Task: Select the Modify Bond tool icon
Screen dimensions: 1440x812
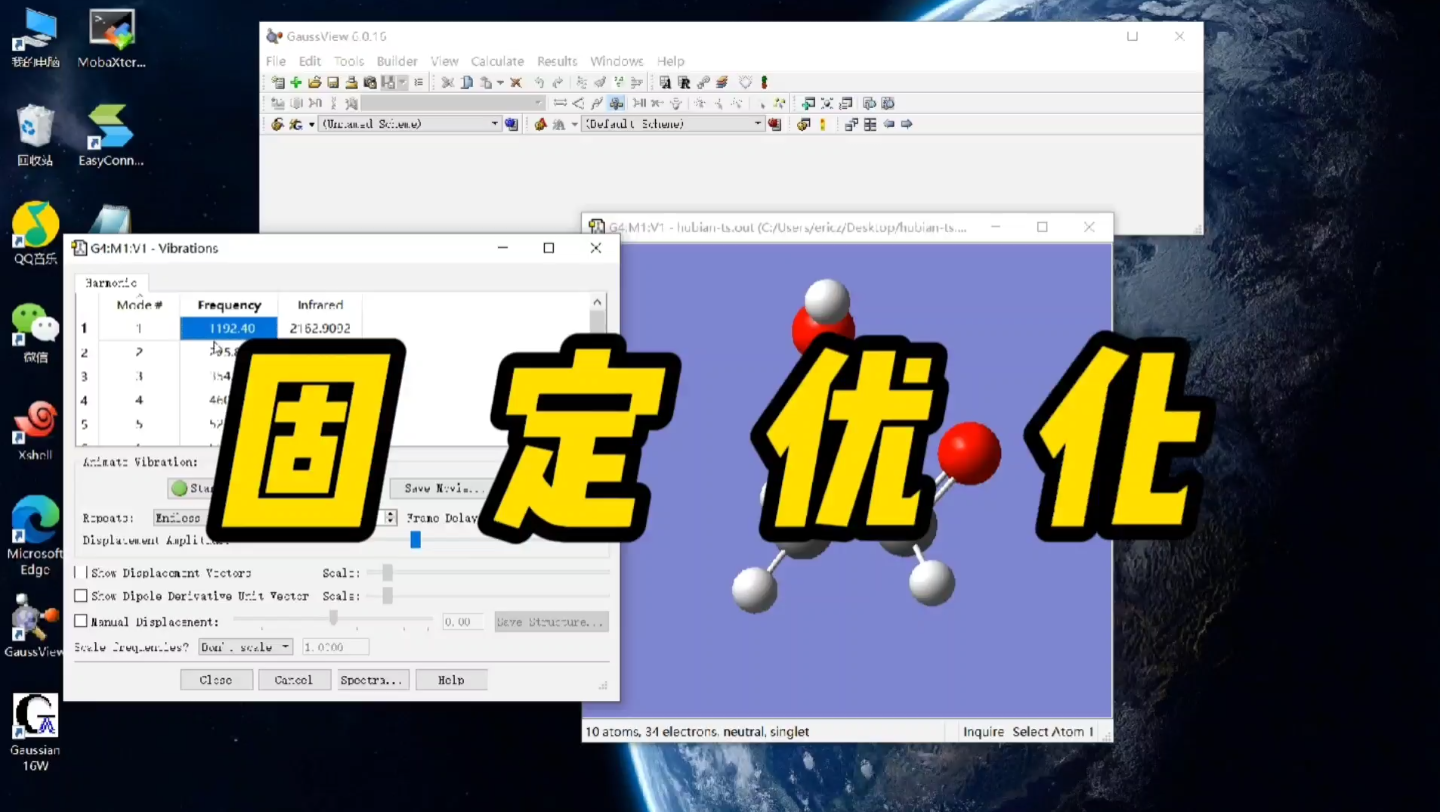Action: (560, 103)
